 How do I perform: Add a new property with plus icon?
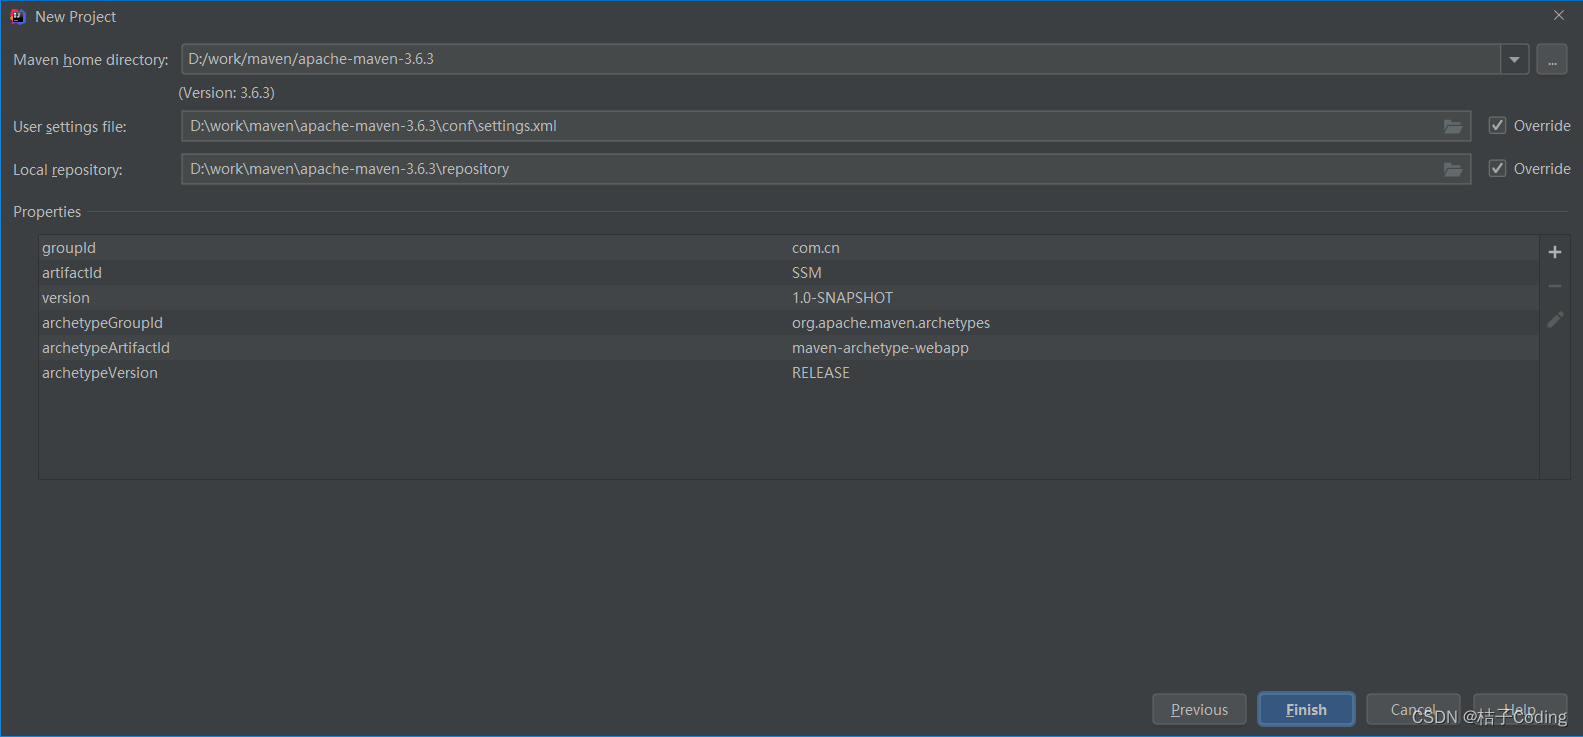(x=1555, y=252)
